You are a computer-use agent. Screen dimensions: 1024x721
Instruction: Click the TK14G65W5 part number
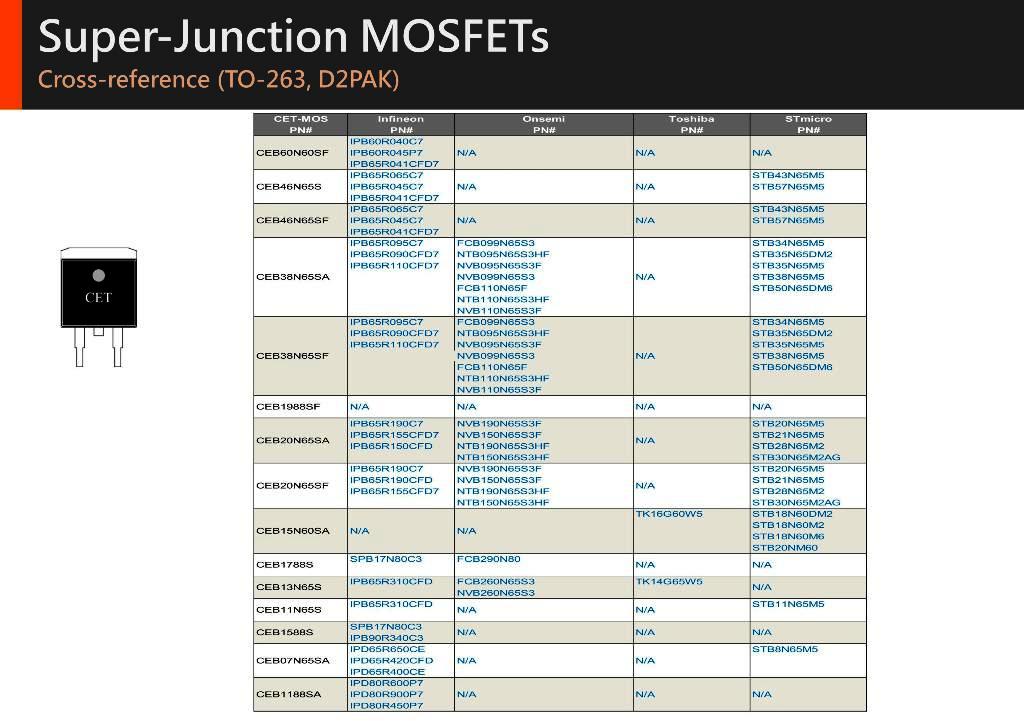point(669,581)
